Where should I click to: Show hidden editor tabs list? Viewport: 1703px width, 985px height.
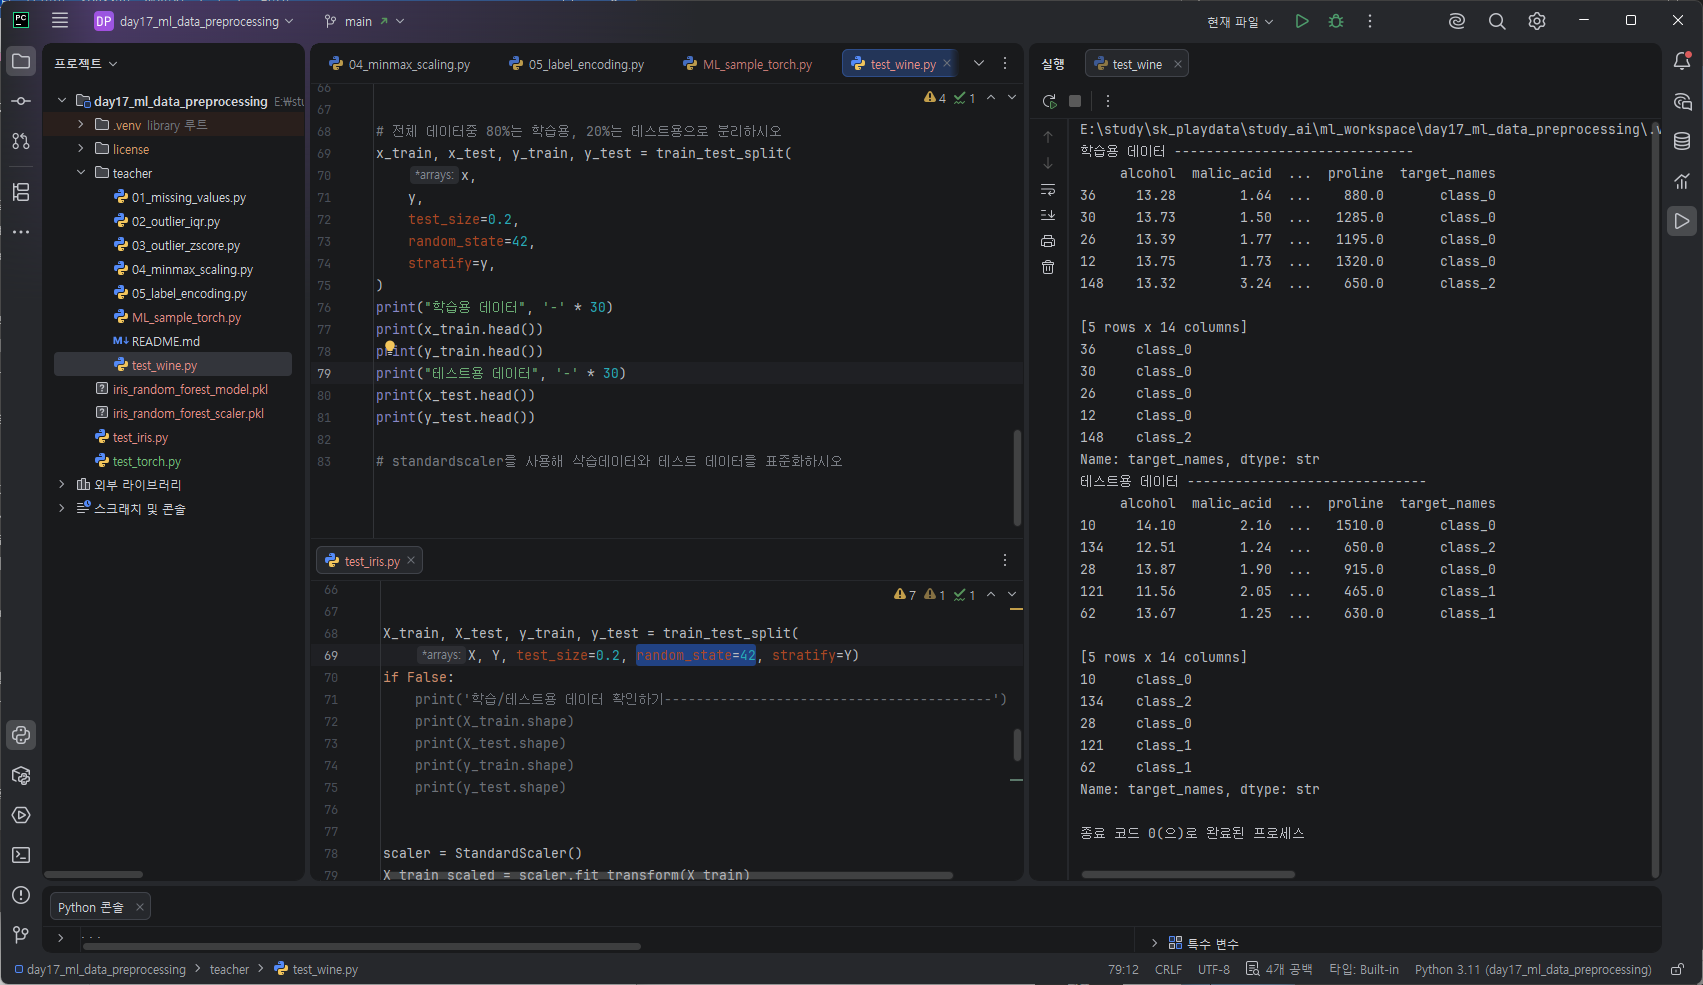point(979,63)
